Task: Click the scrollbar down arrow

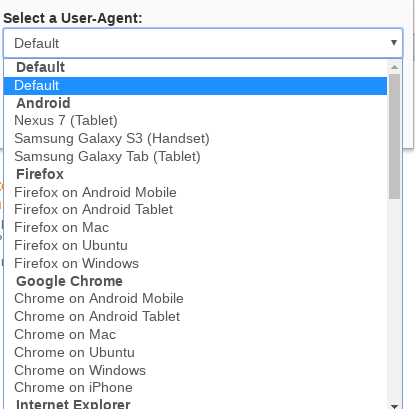Action: 394,406
